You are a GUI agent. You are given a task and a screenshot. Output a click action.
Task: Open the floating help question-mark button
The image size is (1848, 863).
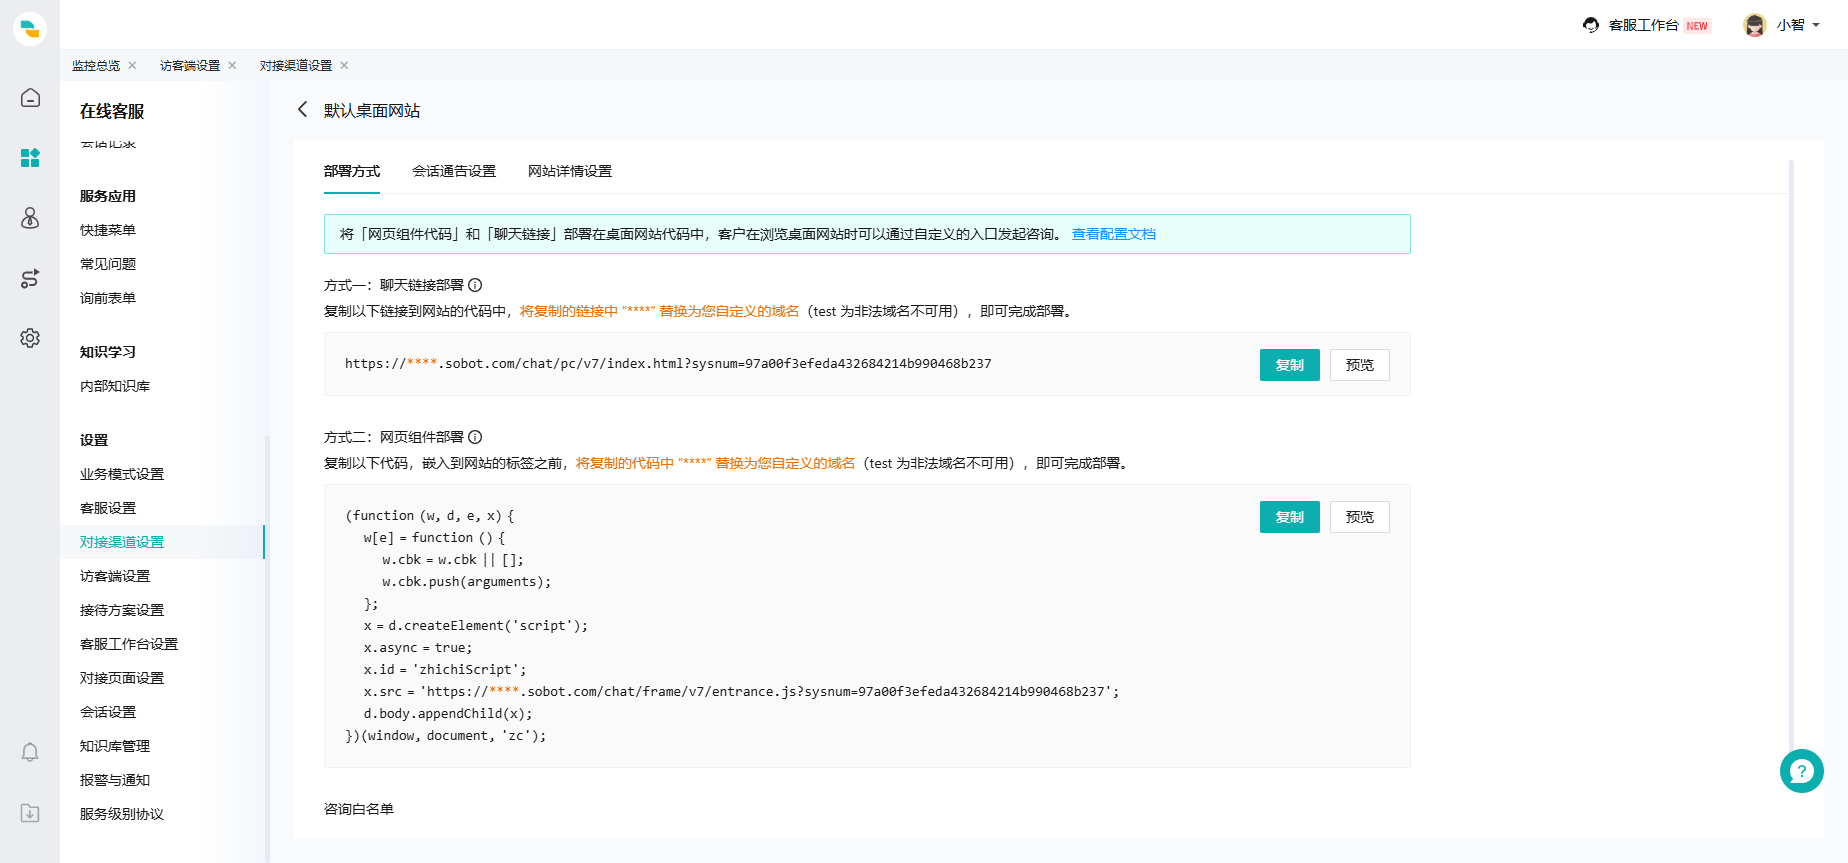pos(1801,771)
